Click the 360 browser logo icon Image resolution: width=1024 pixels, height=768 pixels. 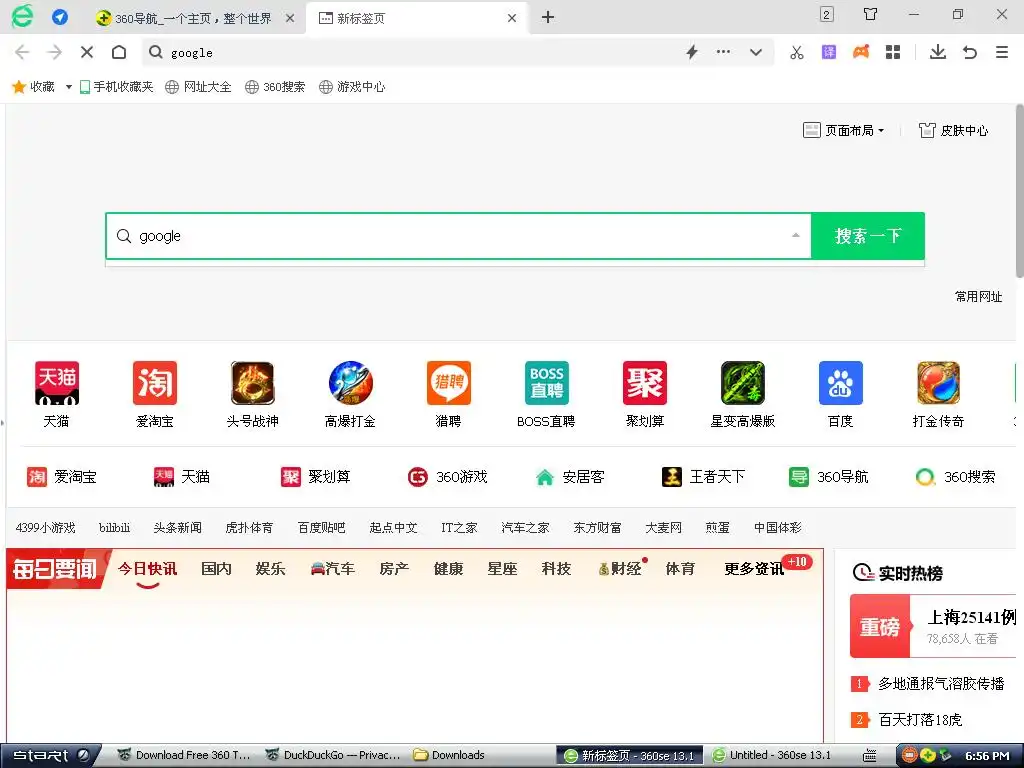(x=22, y=16)
